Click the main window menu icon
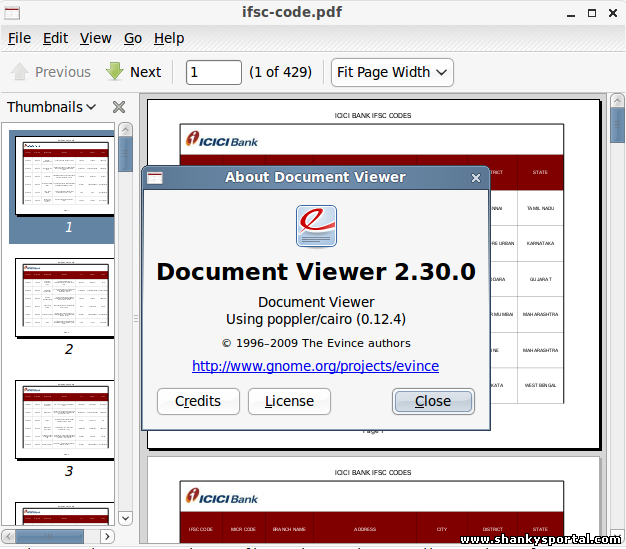This screenshot has width=626, height=549. [x=12, y=13]
